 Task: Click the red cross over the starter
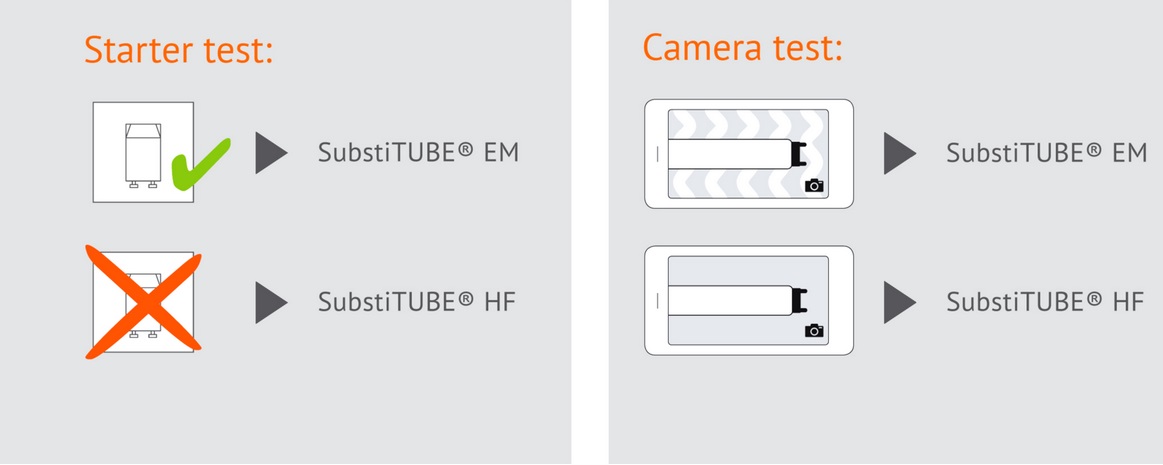[143, 302]
